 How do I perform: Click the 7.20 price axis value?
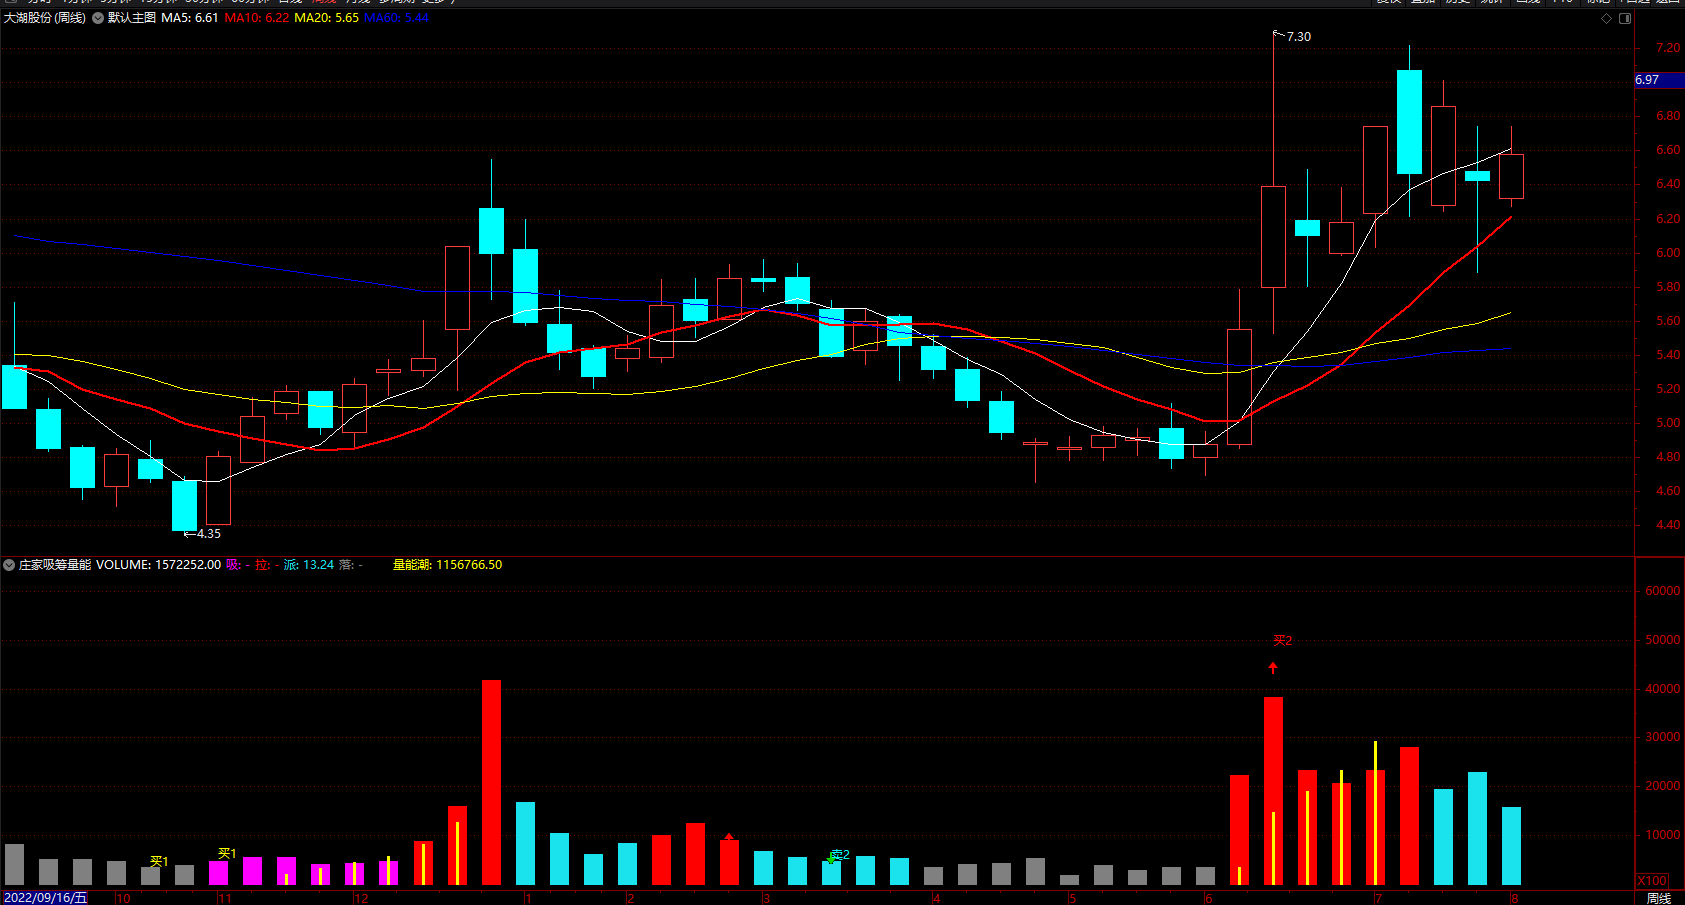1668,48
